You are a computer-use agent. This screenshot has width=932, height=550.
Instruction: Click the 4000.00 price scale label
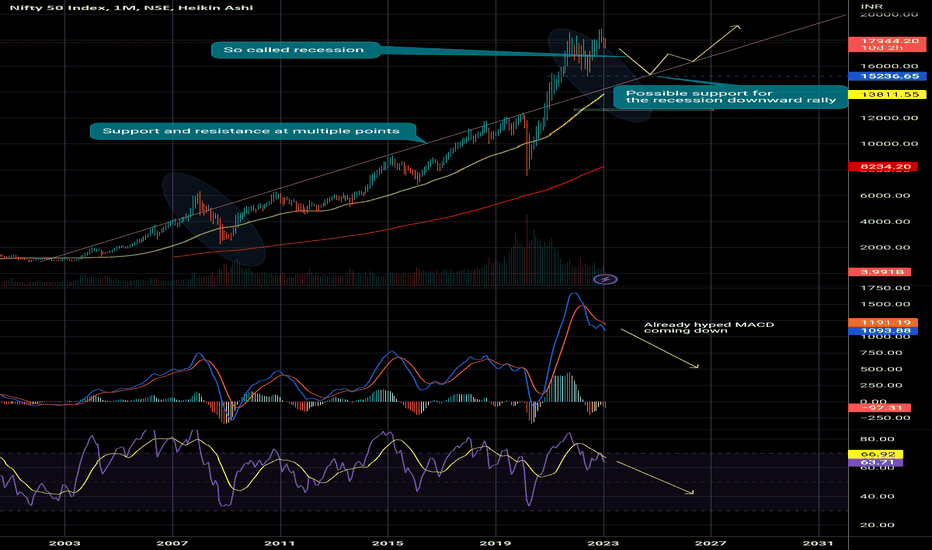[886, 222]
